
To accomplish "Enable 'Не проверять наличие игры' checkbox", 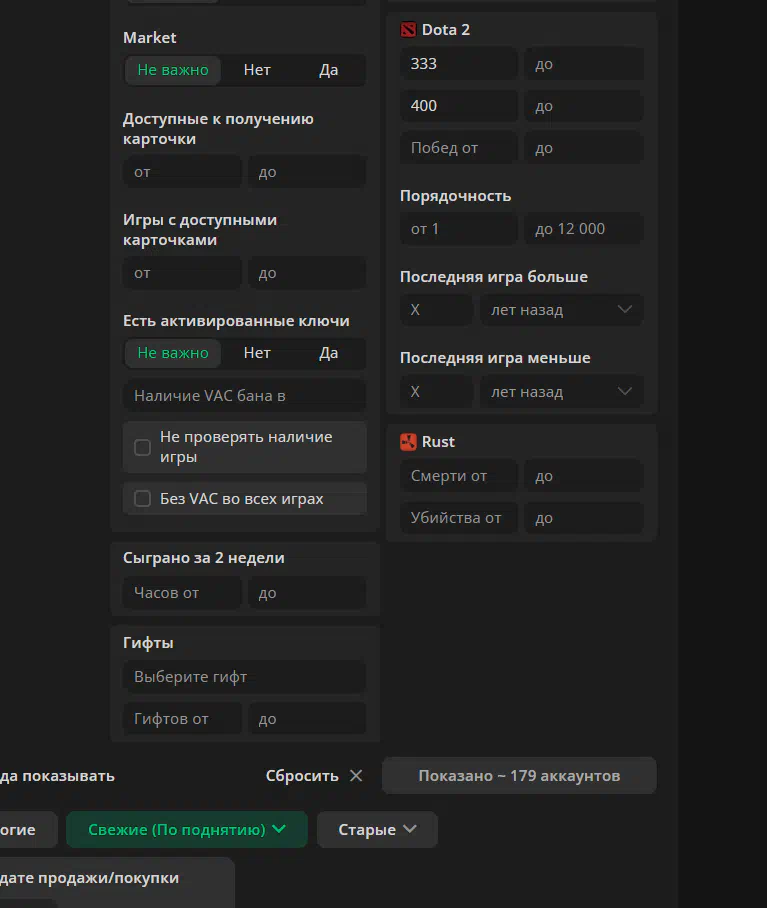I will point(143,447).
